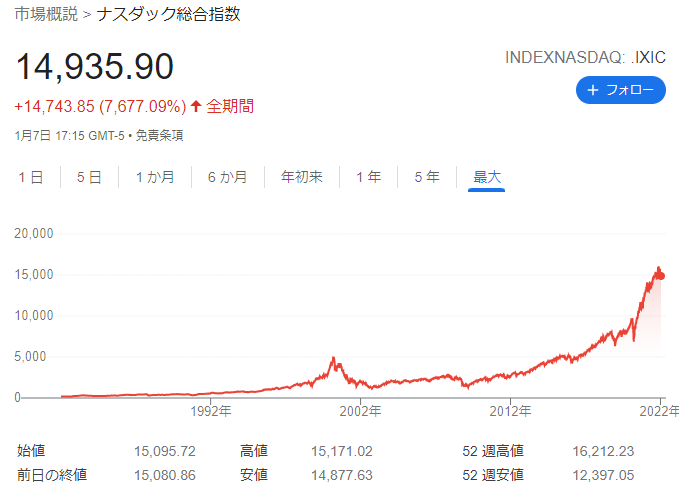Click the 高値 value 15,171.02
The width and height of the screenshot is (679, 494).
click(x=342, y=451)
